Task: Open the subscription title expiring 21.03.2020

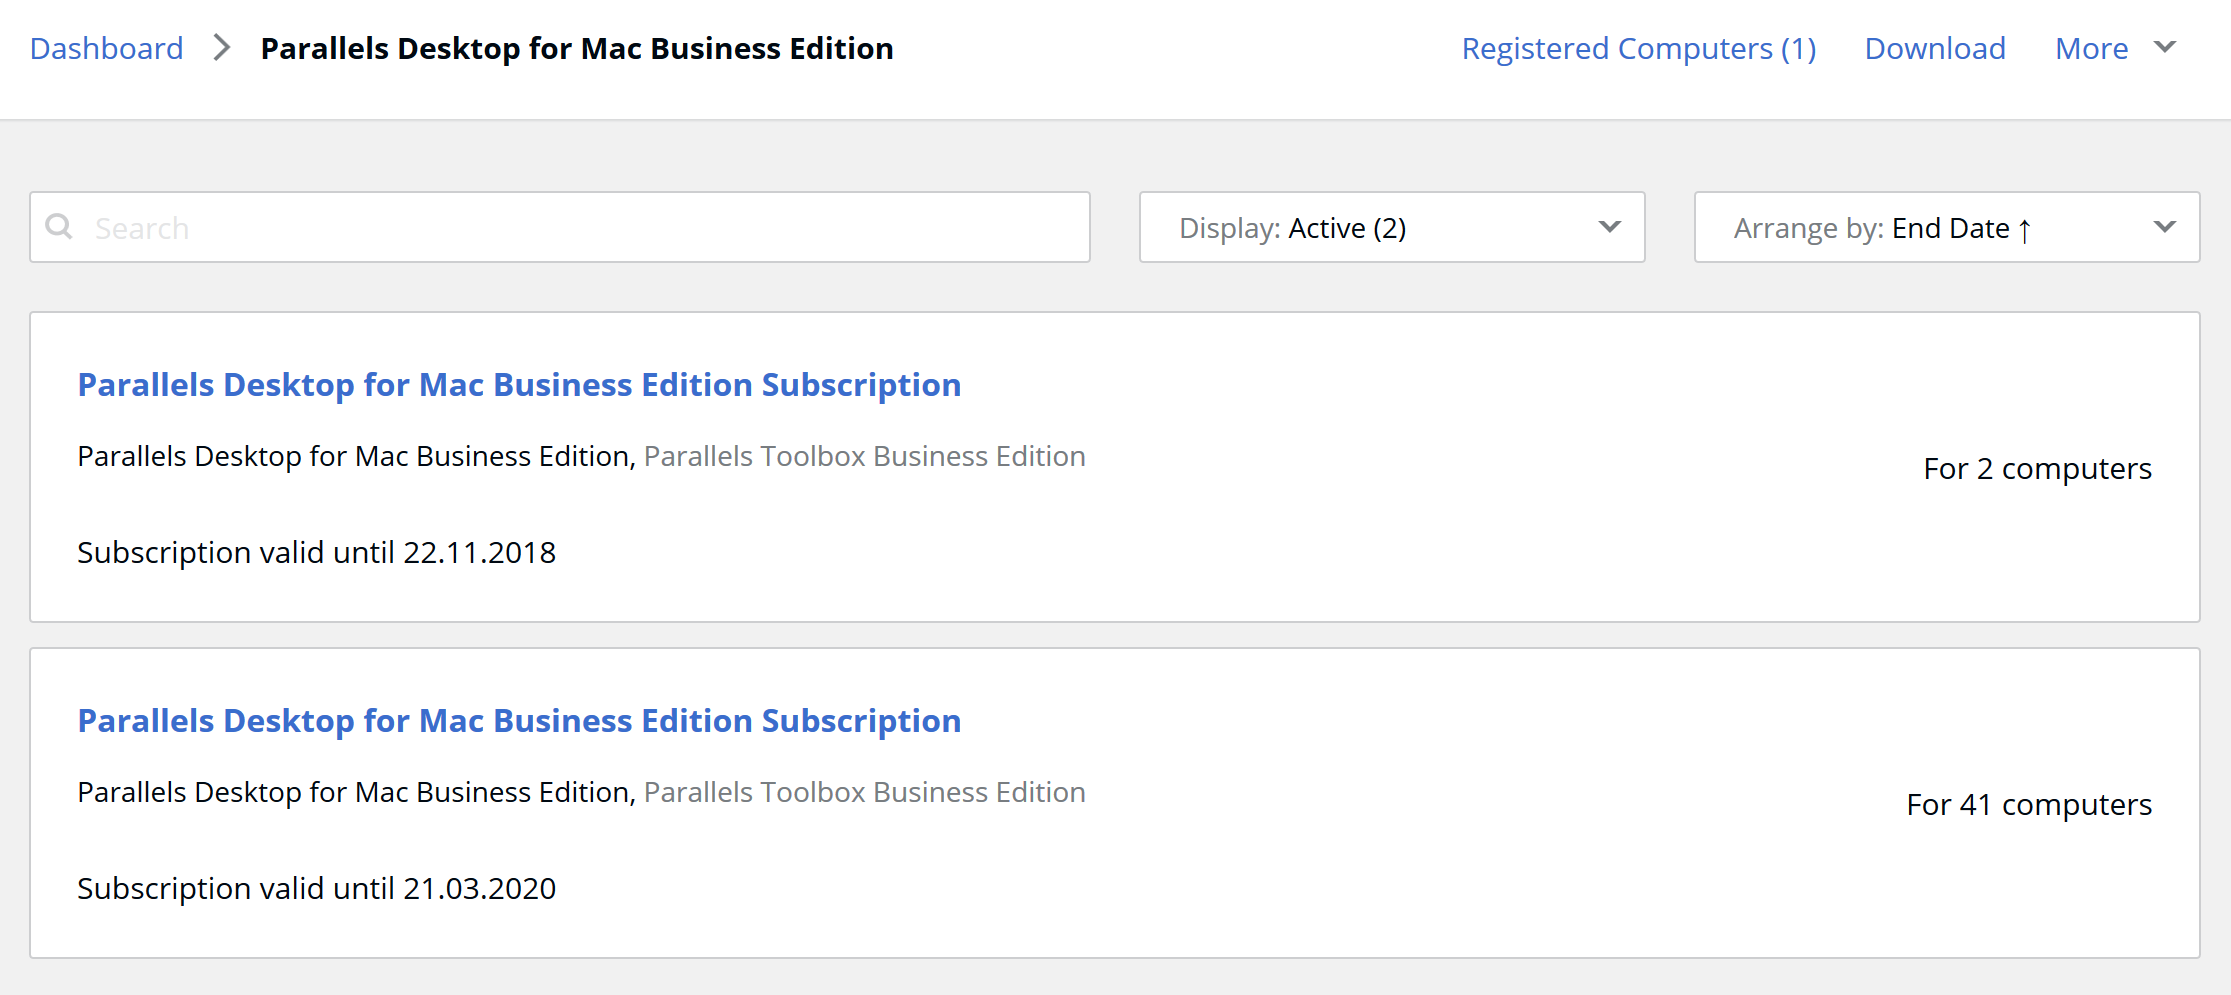Action: 519,721
